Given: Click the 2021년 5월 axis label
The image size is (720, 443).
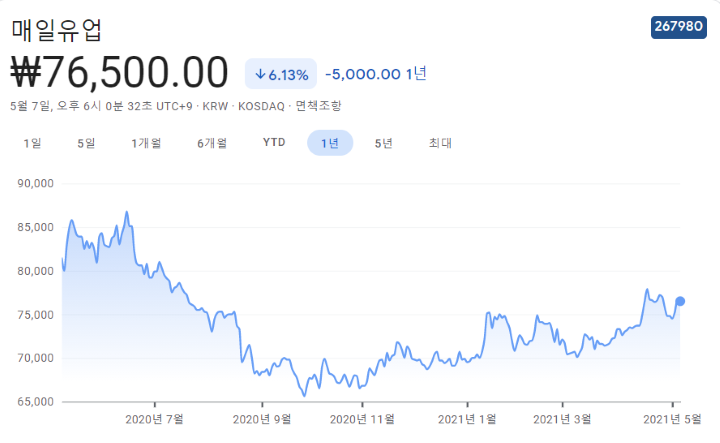Looking at the screenshot, I should pos(672,419).
